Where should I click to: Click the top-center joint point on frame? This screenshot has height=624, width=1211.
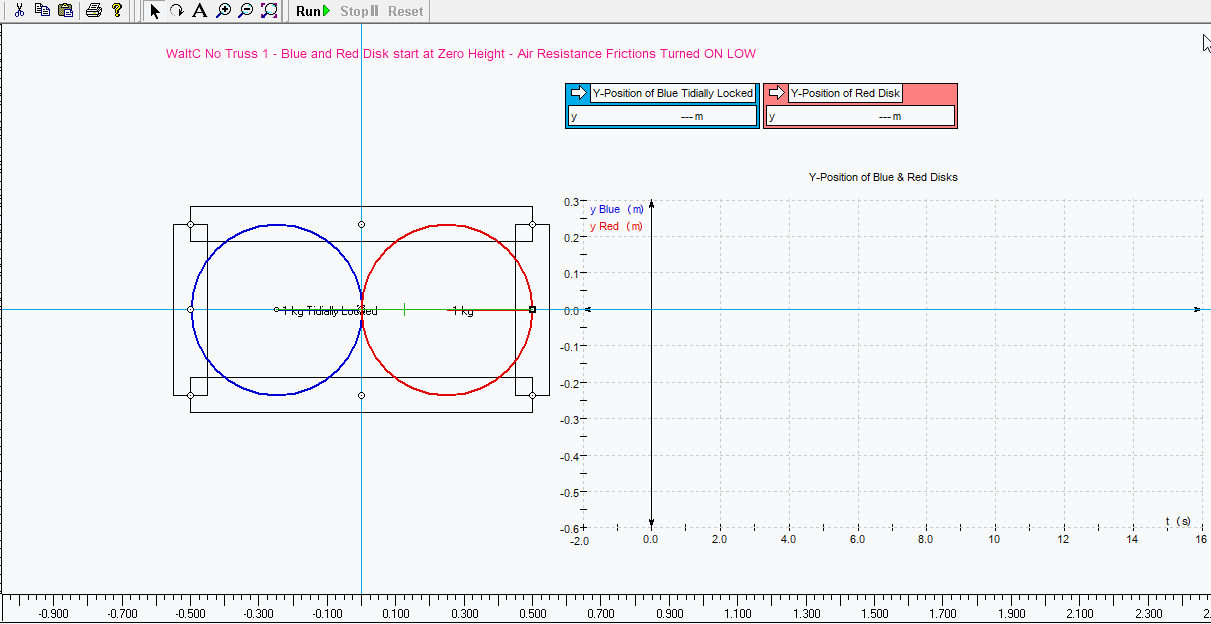click(361, 224)
